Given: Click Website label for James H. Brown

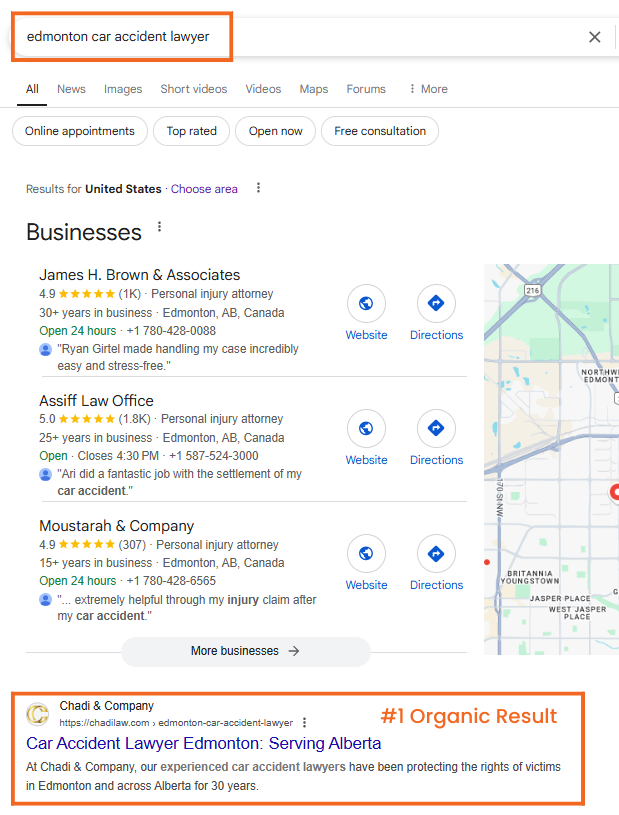Looking at the screenshot, I should [x=366, y=335].
